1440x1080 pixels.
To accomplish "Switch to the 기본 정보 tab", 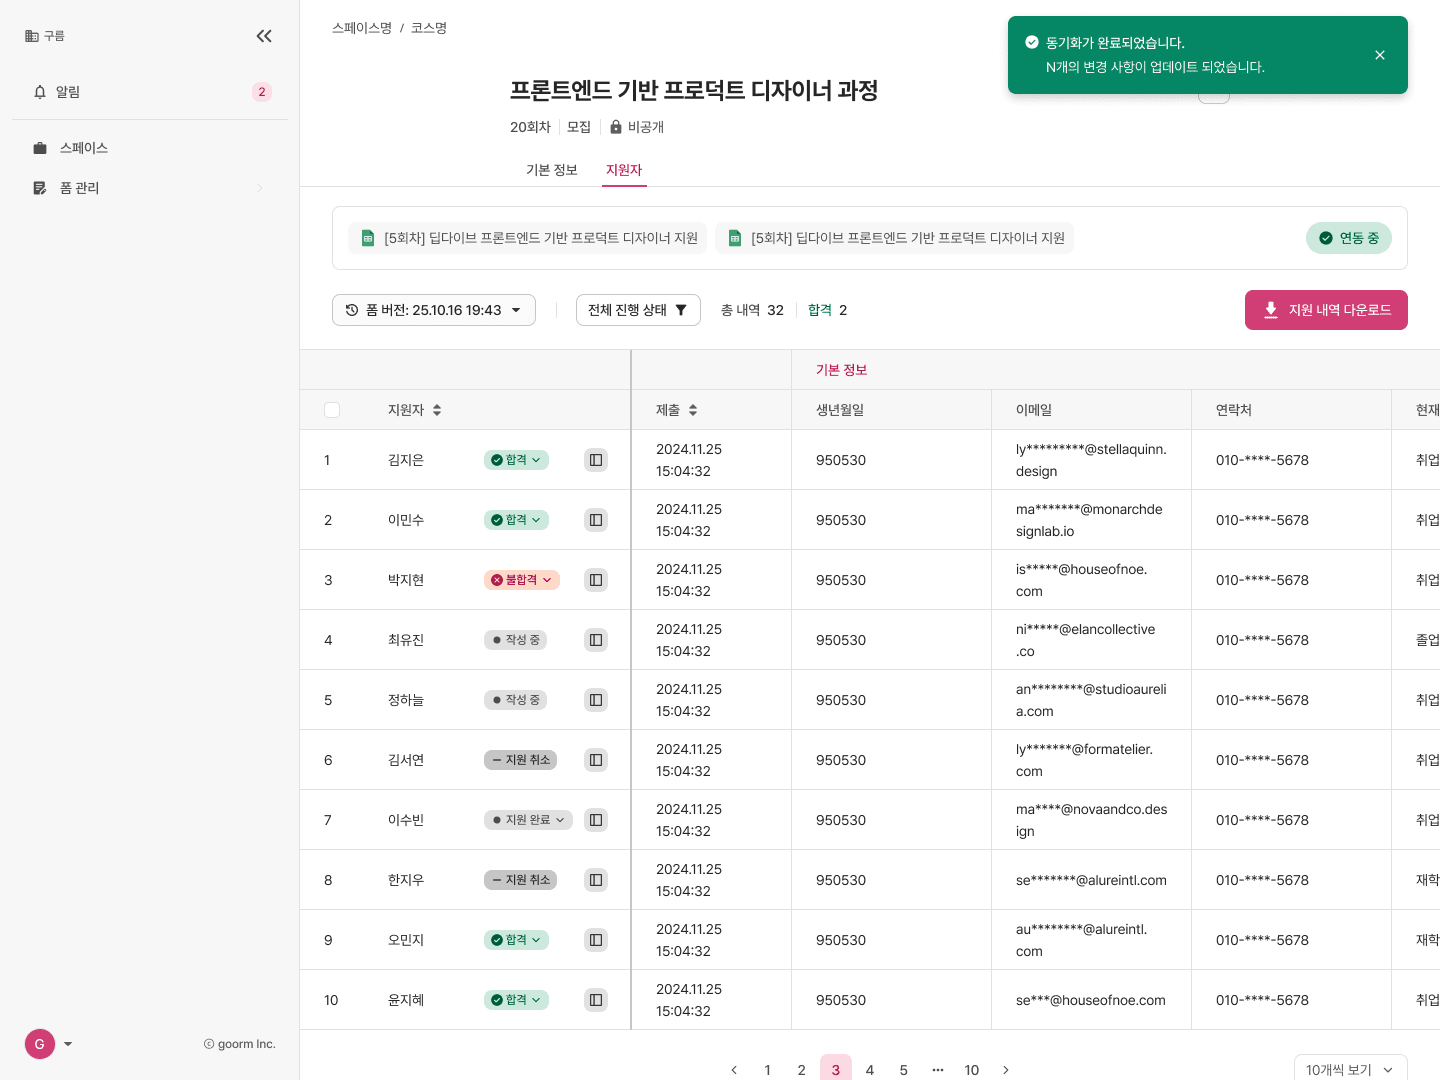I will (x=552, y=170).
